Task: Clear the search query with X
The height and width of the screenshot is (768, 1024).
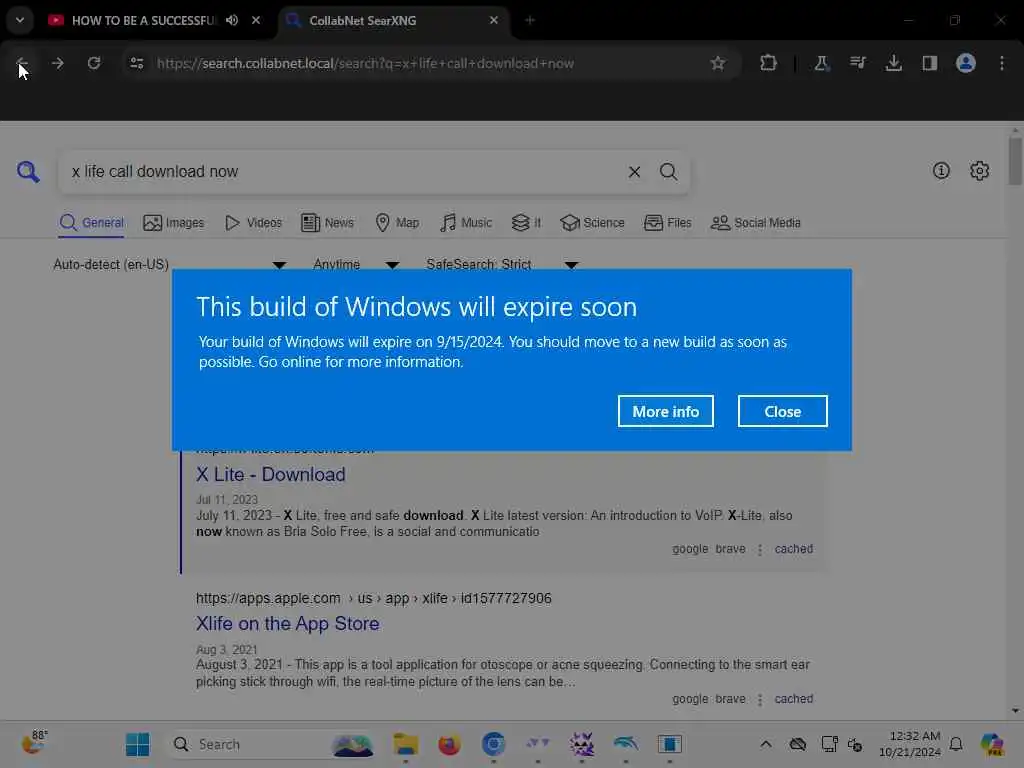Action: pyautogui.click(x=634, y=172)
